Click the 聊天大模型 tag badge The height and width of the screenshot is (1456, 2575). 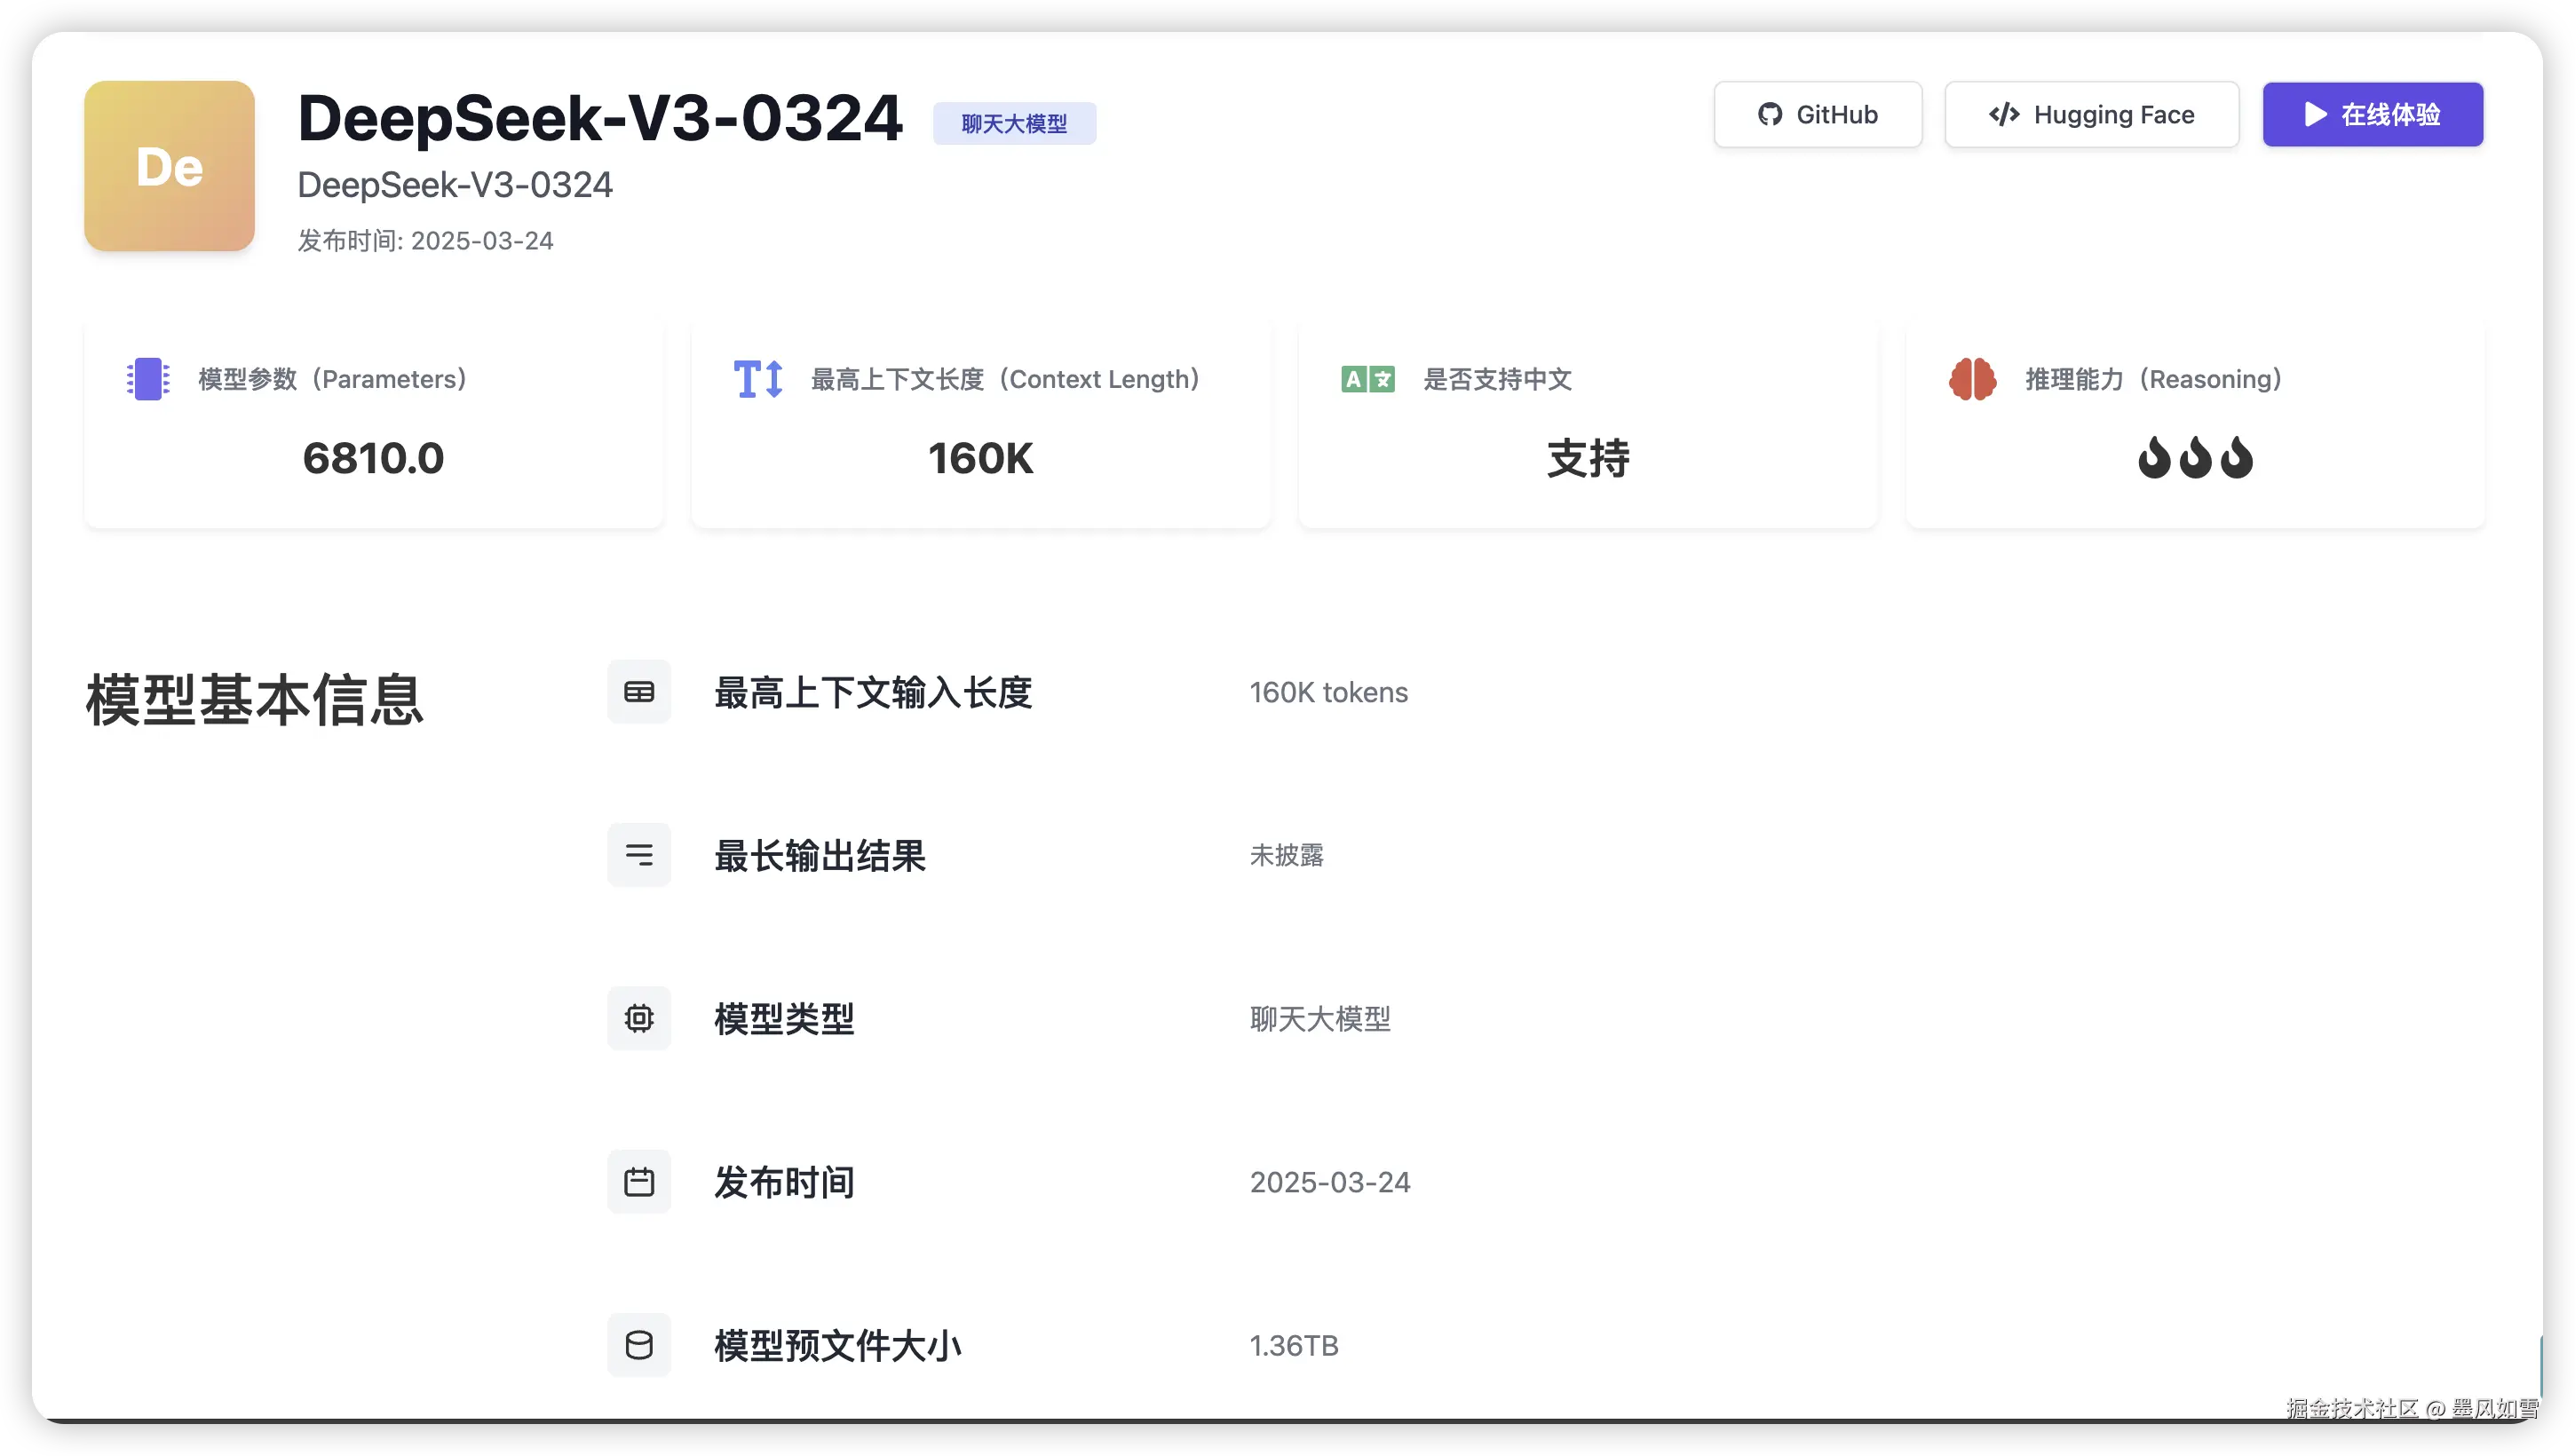[x=1014, y=124]
